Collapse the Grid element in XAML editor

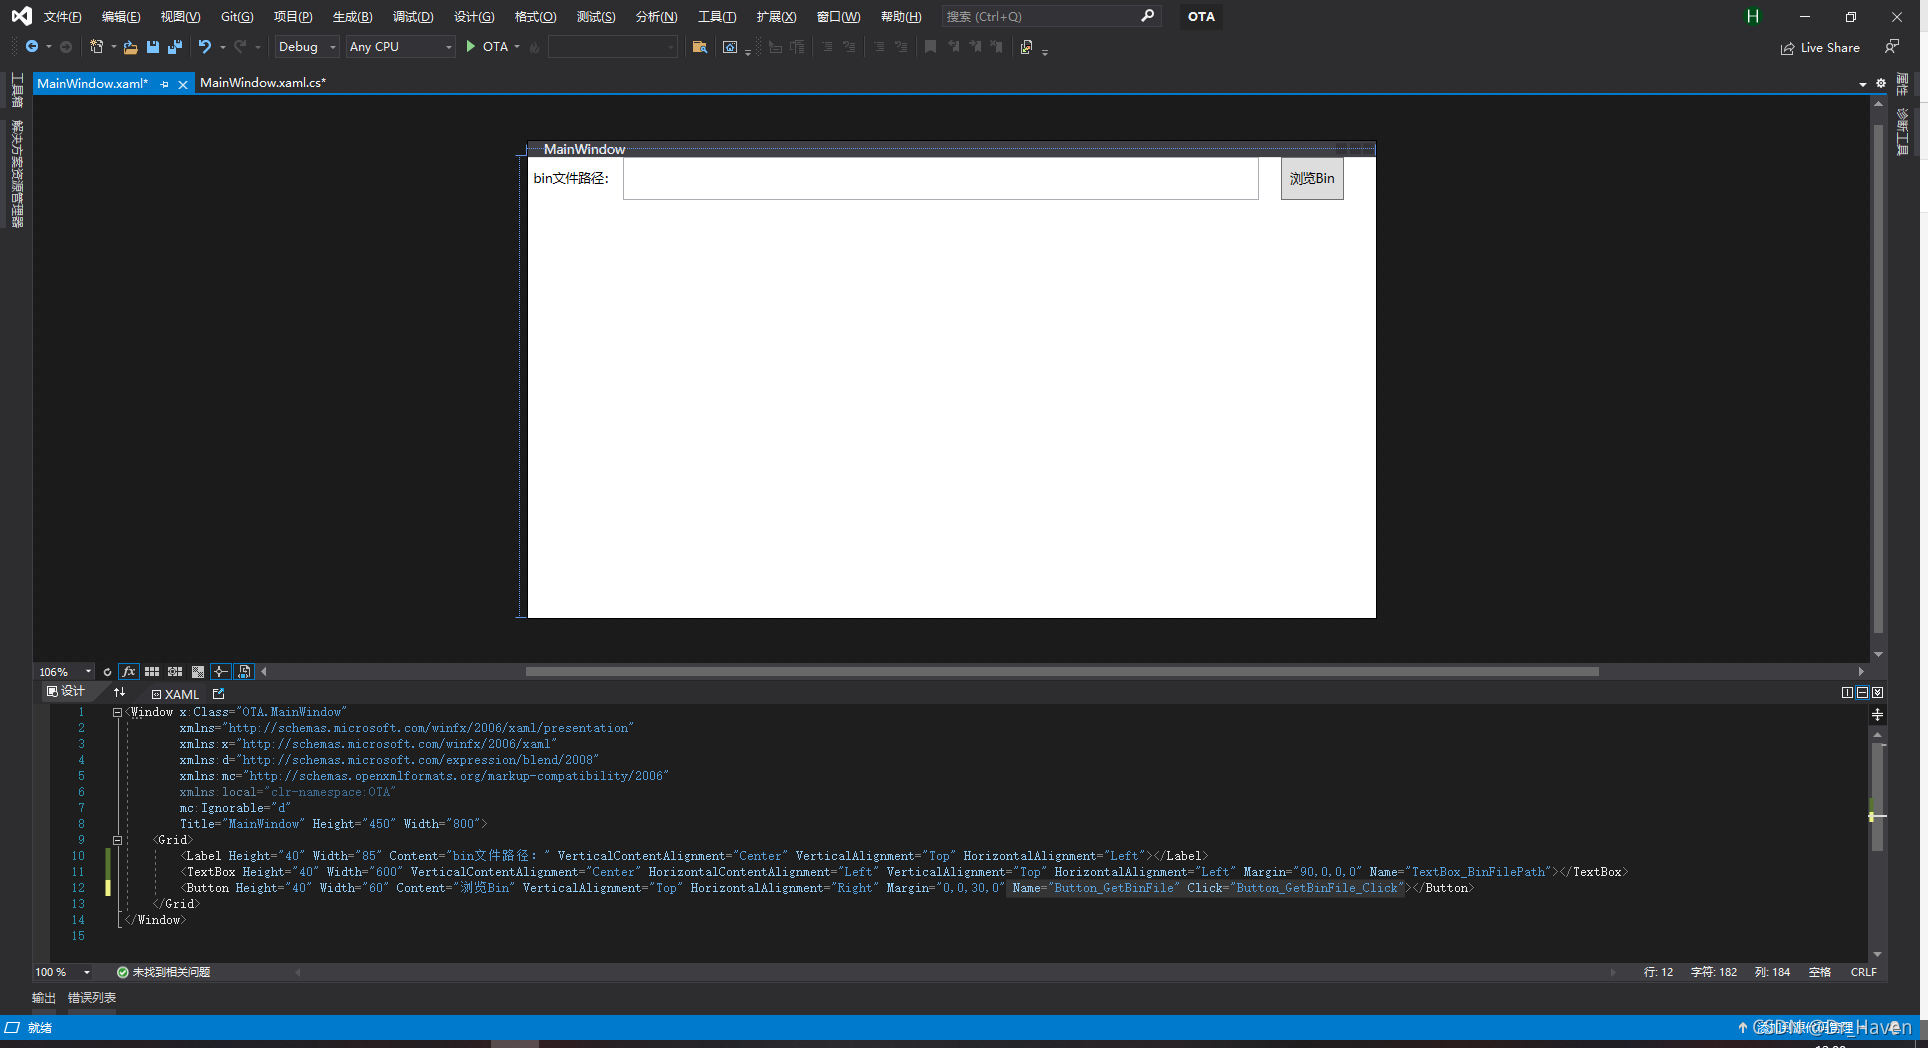[117, 841]
